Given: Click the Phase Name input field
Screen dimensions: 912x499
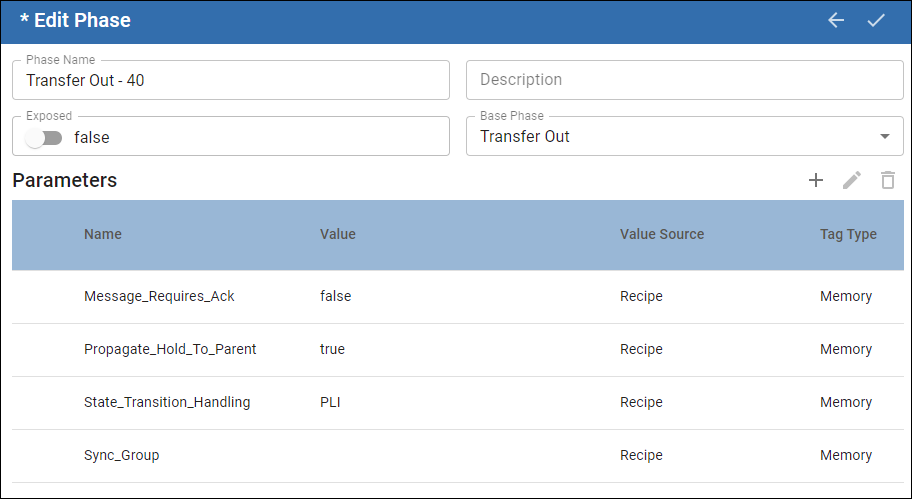Looking at the screenshot, I should [230, 80].
